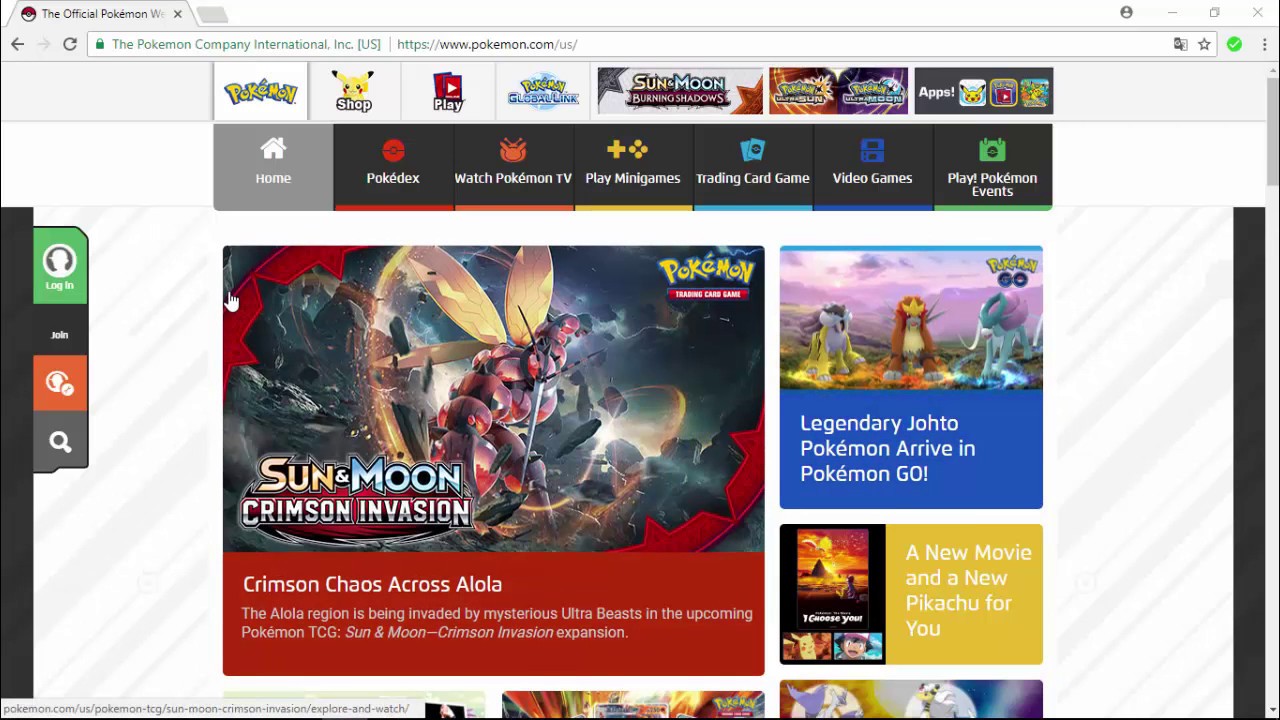Open Pokémon Global Link
The width and height of the screenshot is (1280, 720).
(543, 91)
